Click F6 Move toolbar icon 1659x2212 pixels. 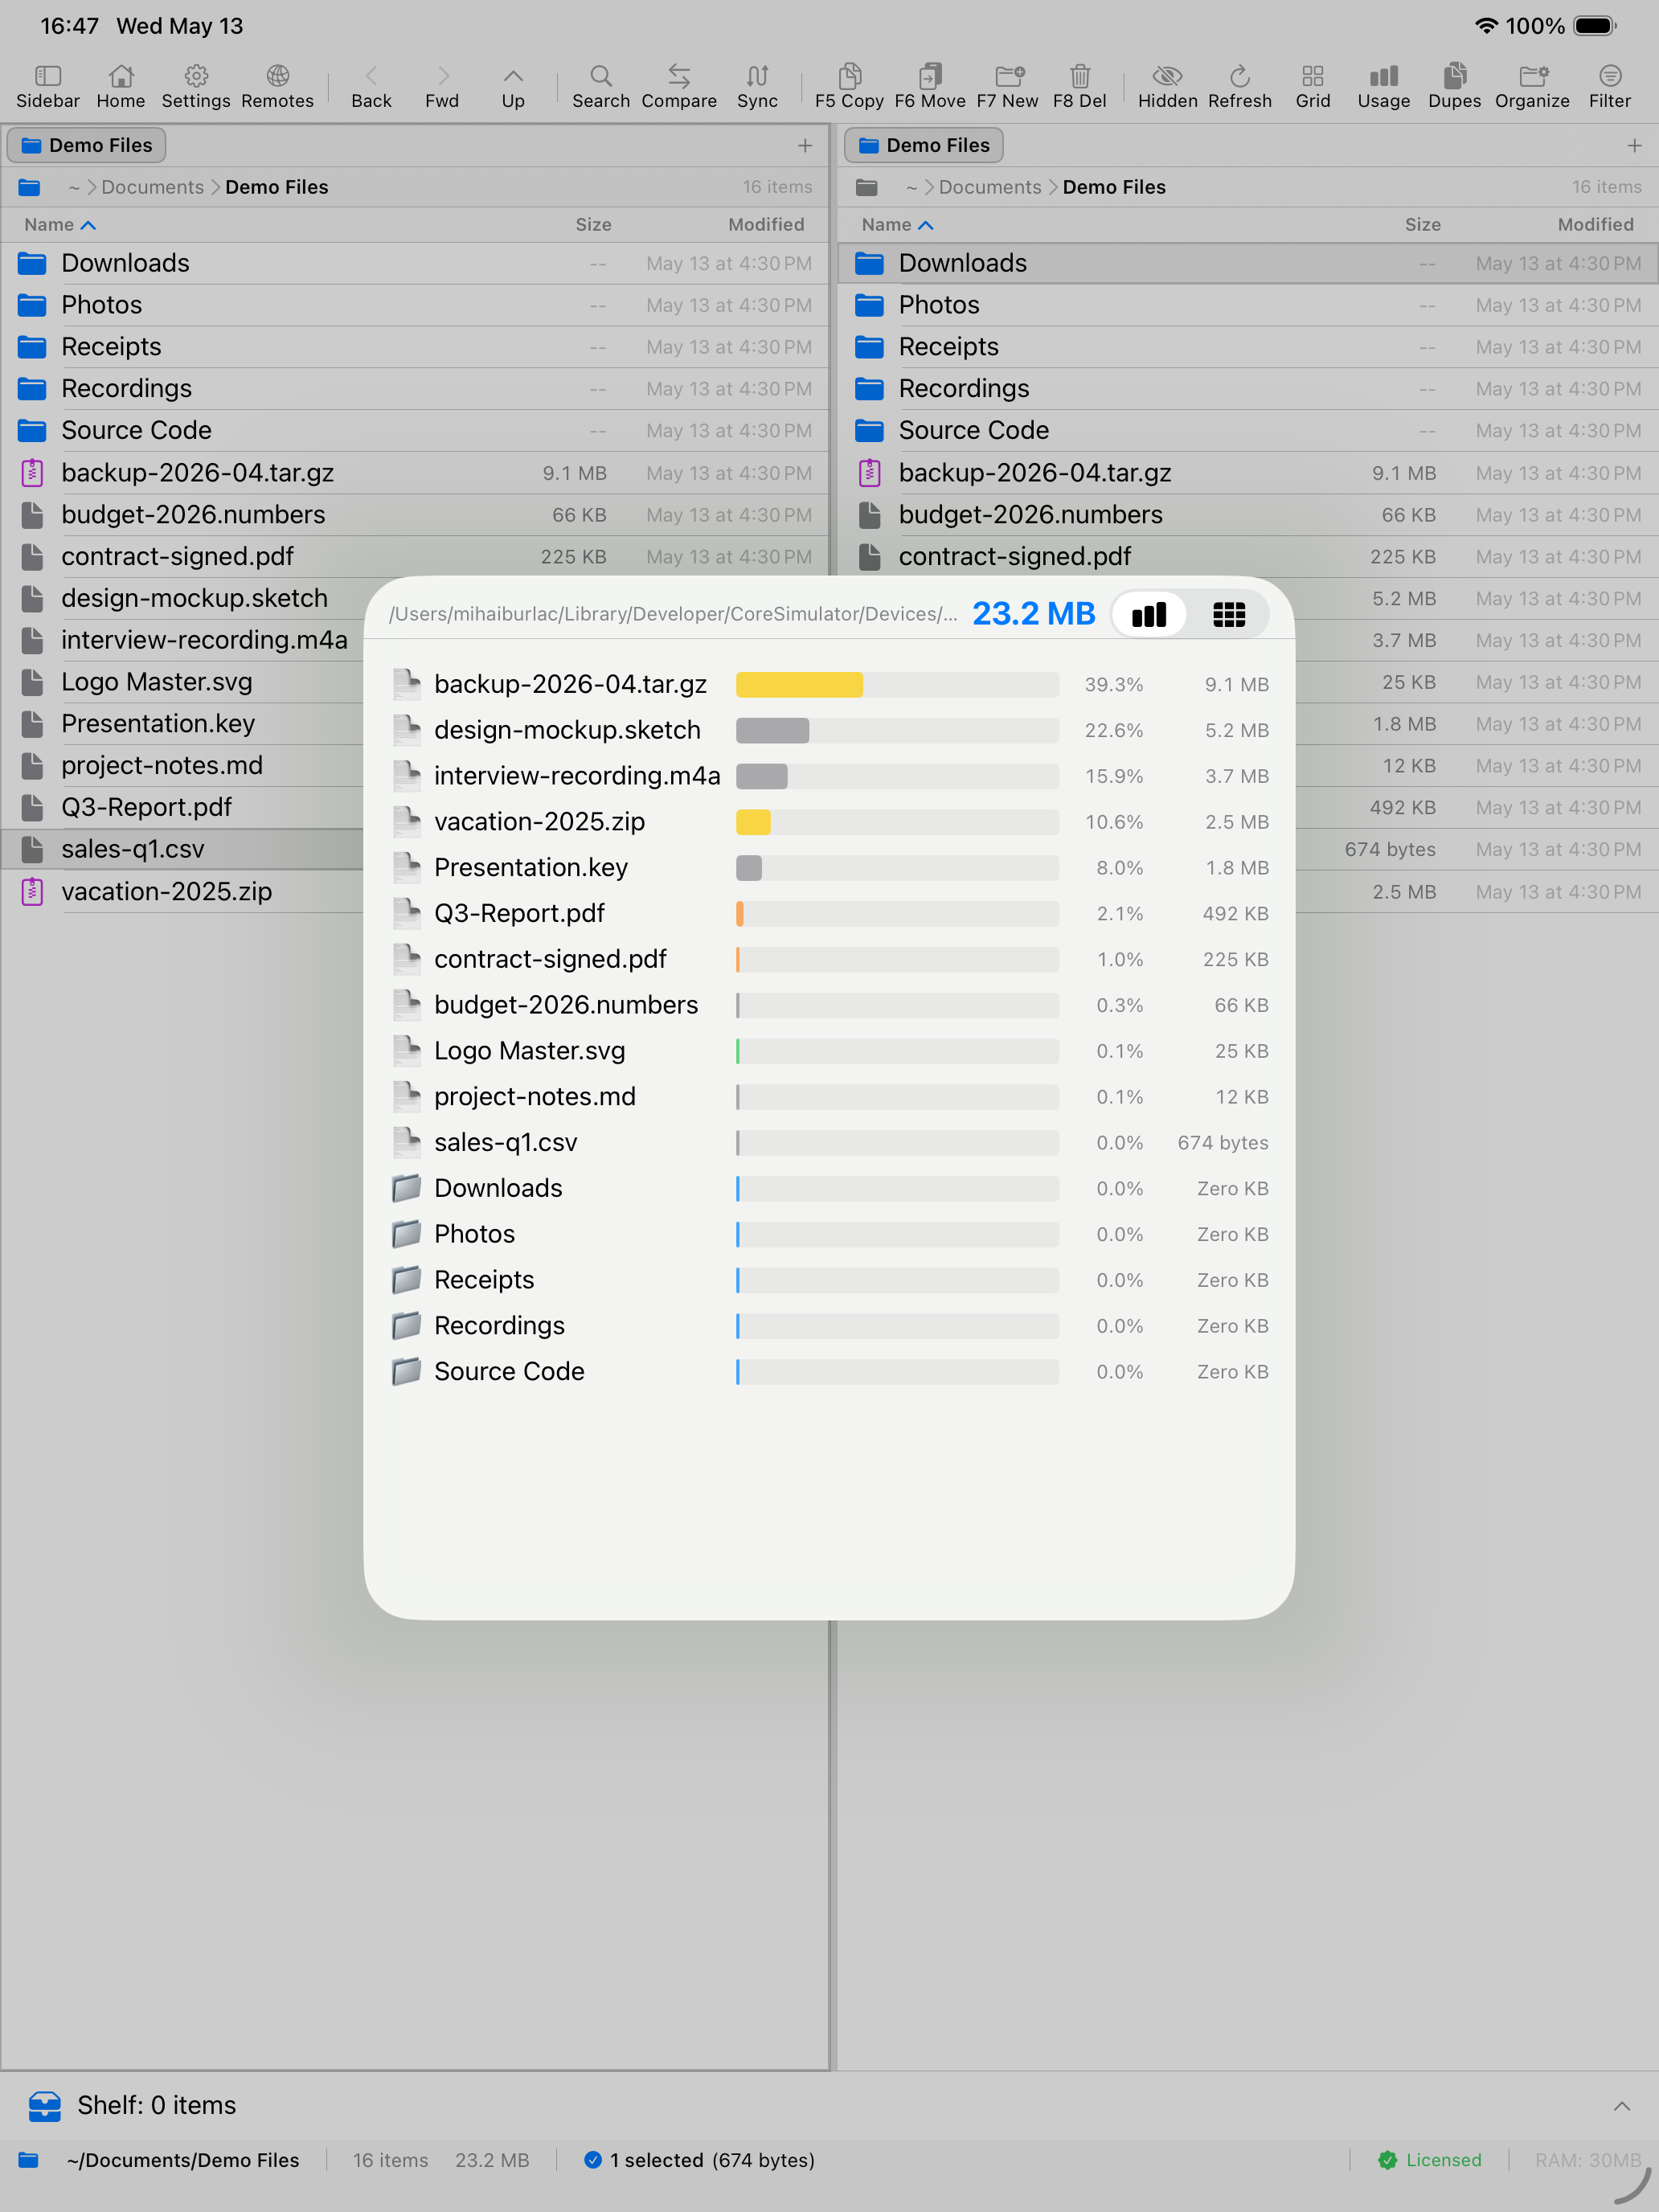[930, 87]
